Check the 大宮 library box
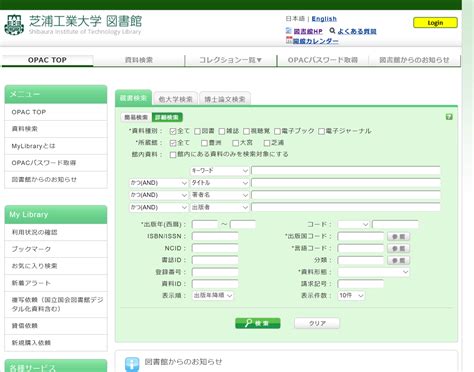This screenshot has height=372, width=474. tap(235, 143)
